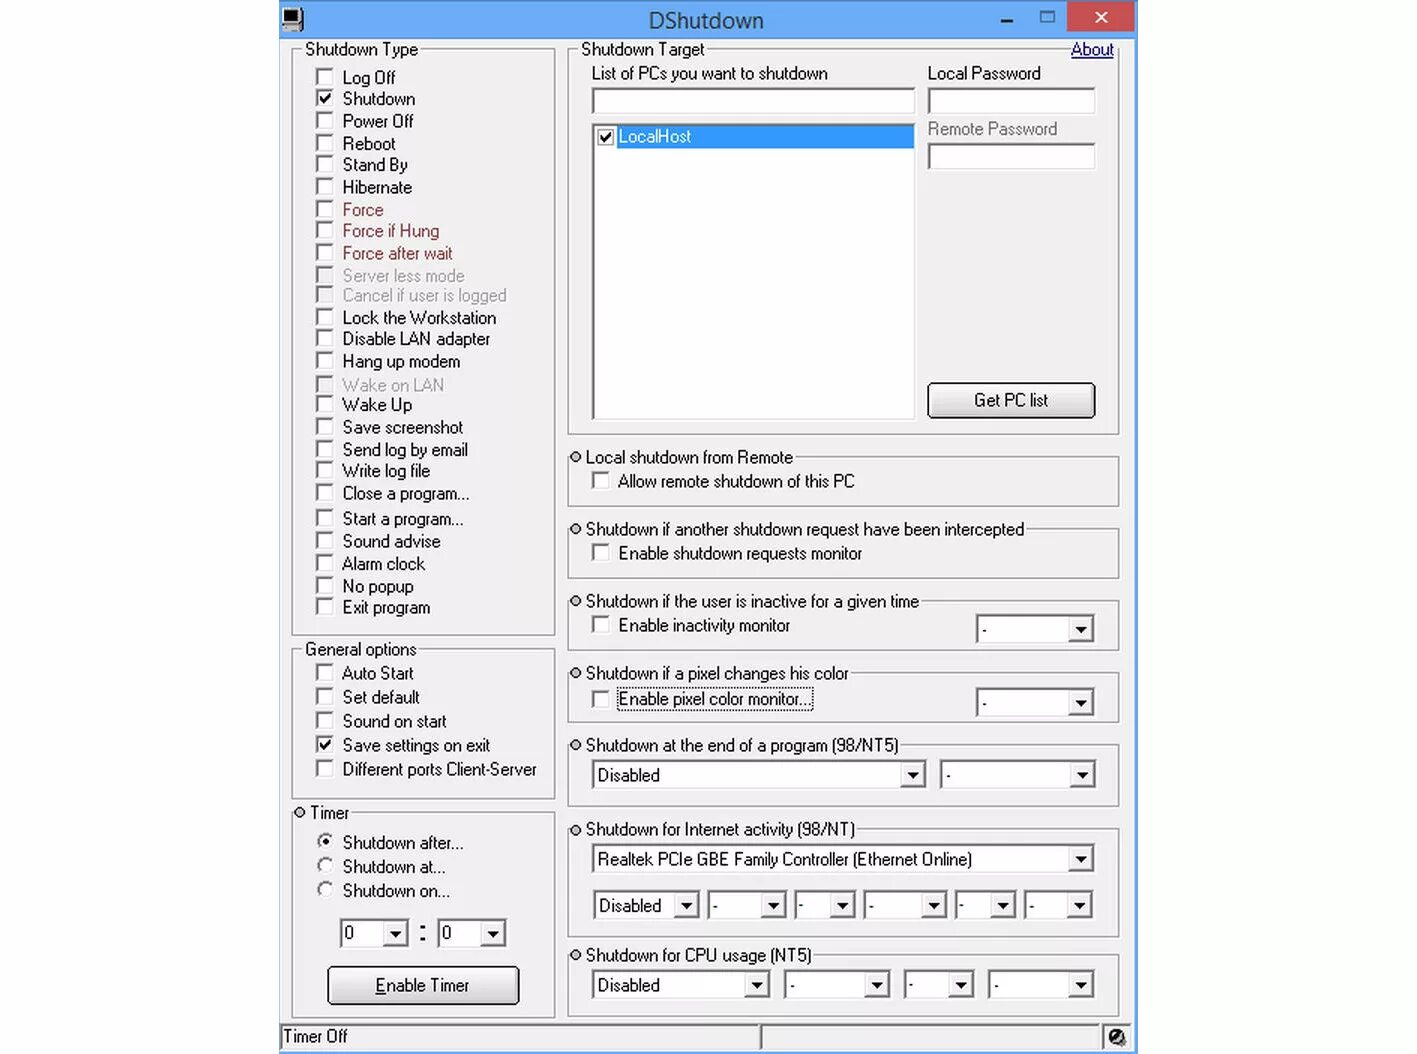This screenshot has width=1417, height=1054.
Task: Check Write log file
Action: [x=324, y=470]
